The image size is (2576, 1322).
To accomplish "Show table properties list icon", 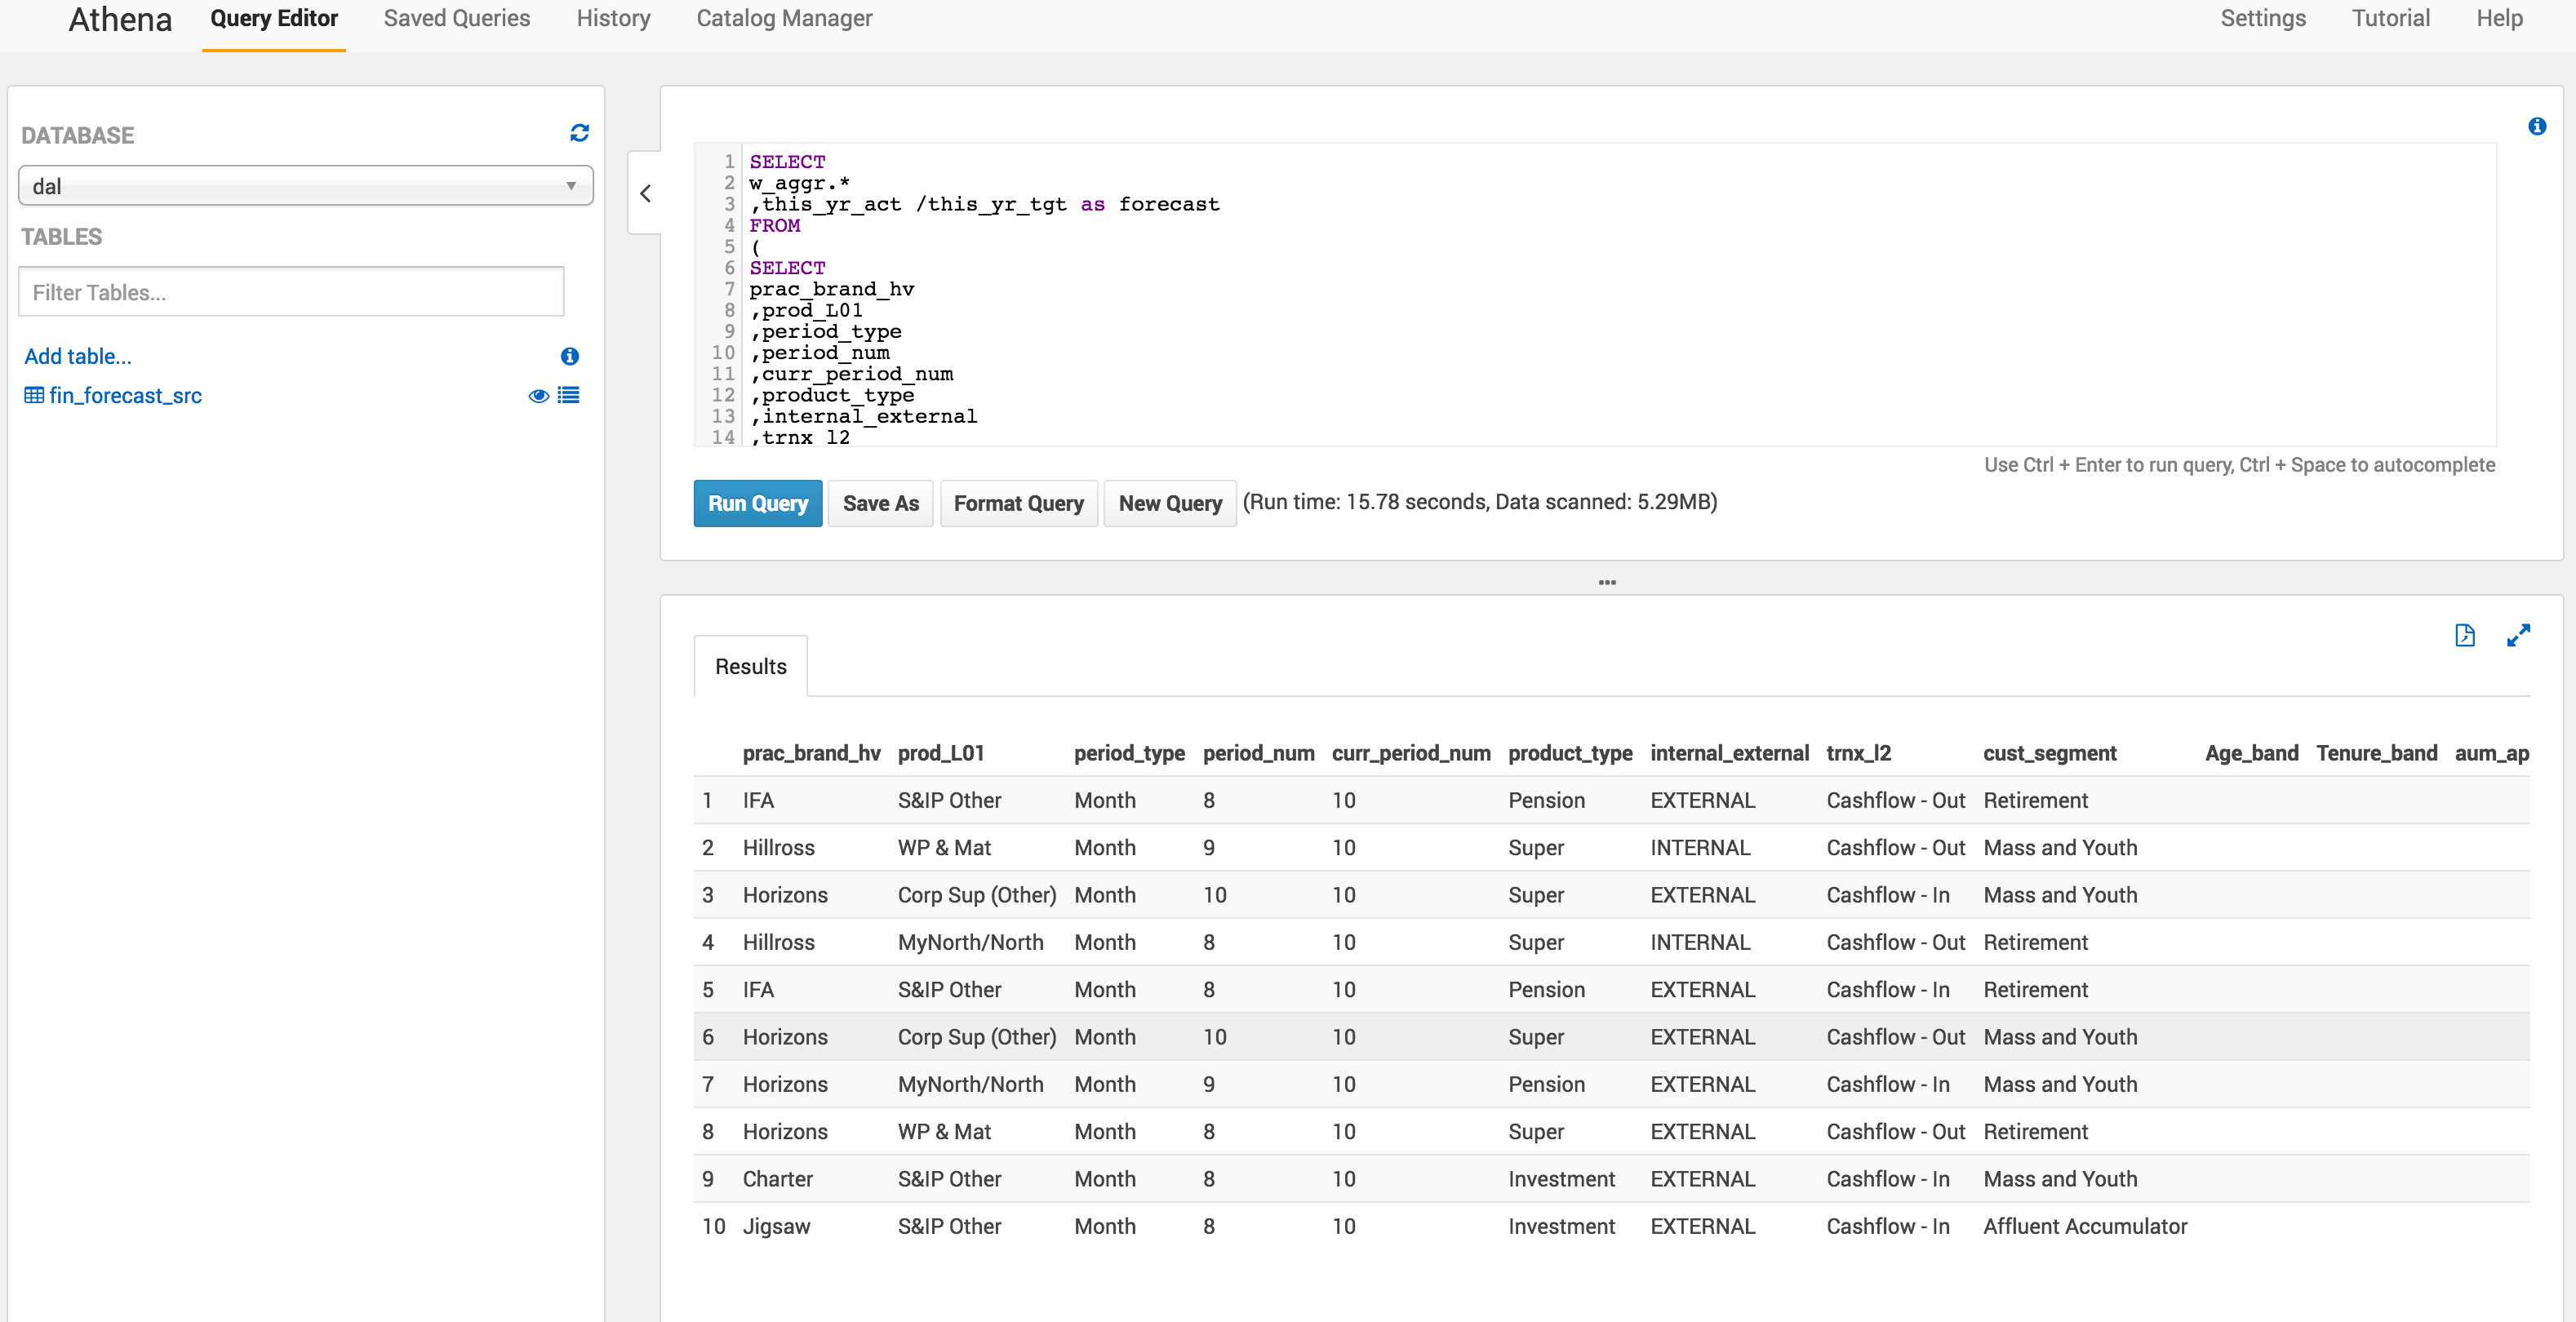I will coord(569,396).
